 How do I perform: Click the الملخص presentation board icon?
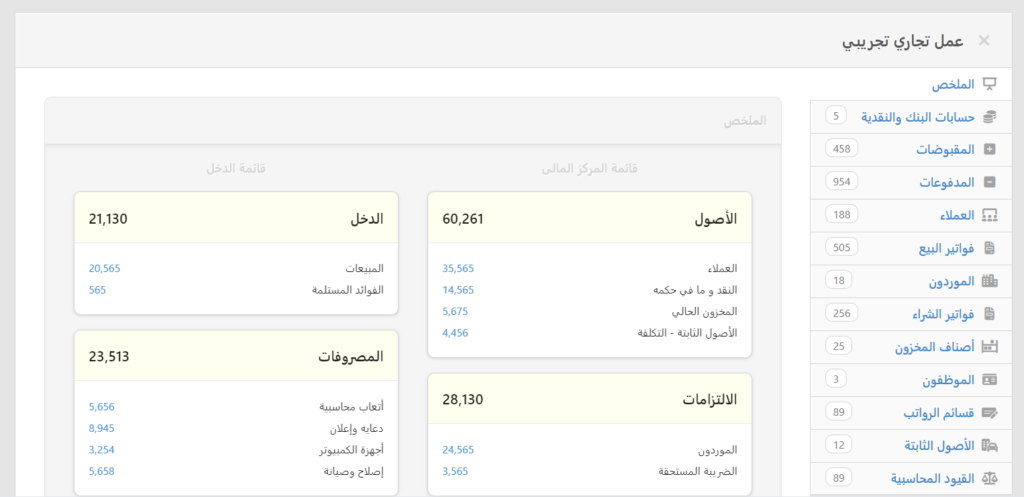click(990, 84)
